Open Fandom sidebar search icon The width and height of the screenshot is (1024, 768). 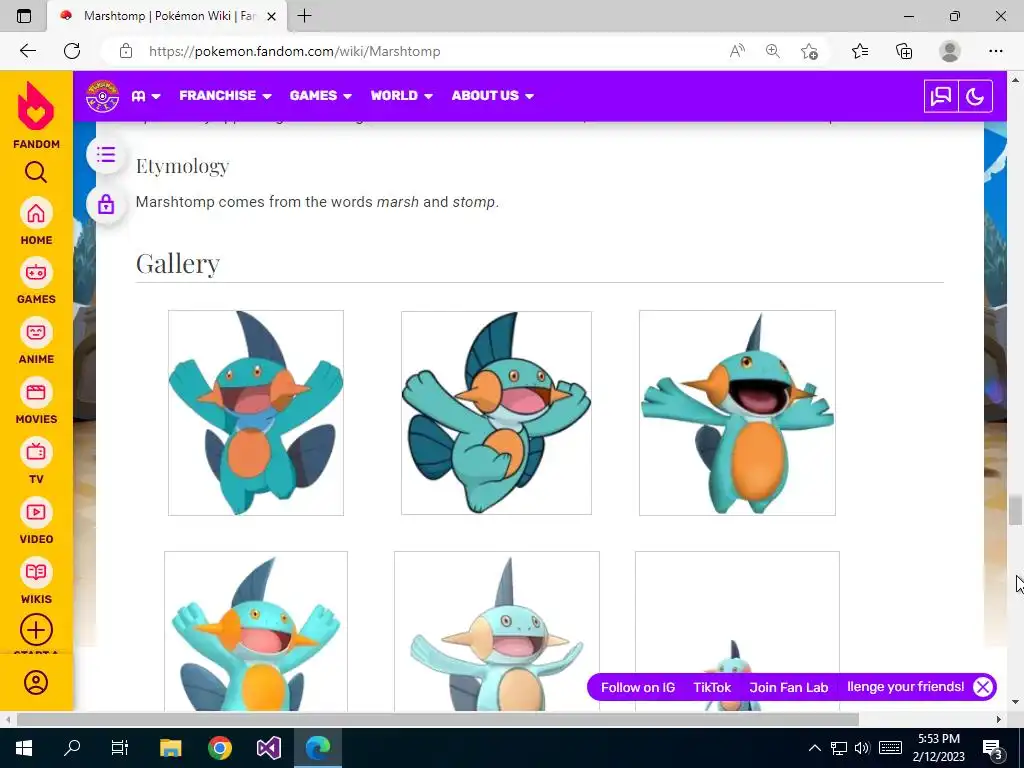tap(36, 172)
